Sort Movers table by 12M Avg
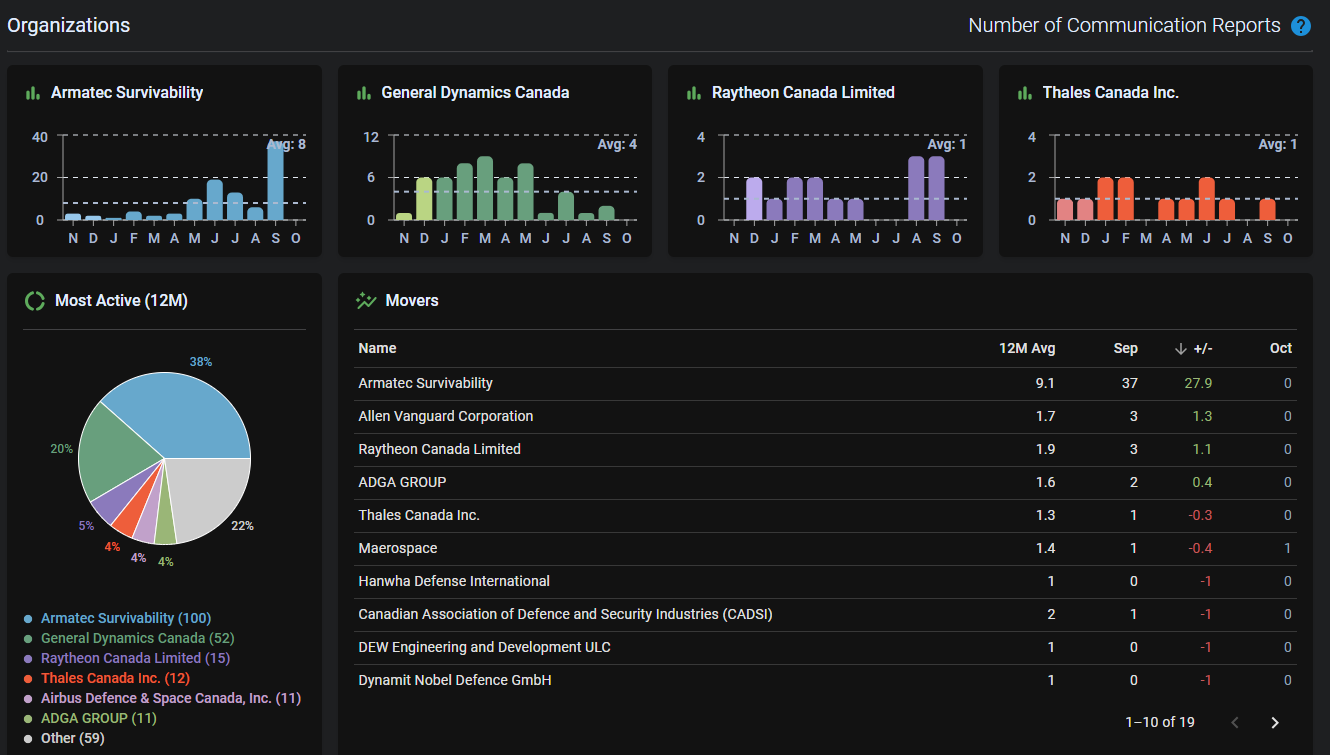The height and width of the screenshot is (755, 1330). click(1027, 348)
